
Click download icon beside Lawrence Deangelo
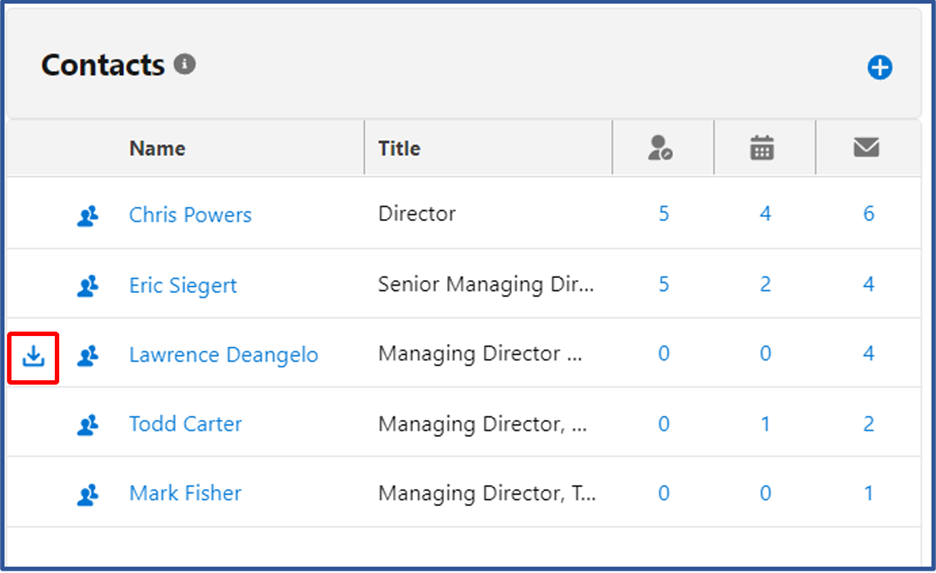(33, 356)
